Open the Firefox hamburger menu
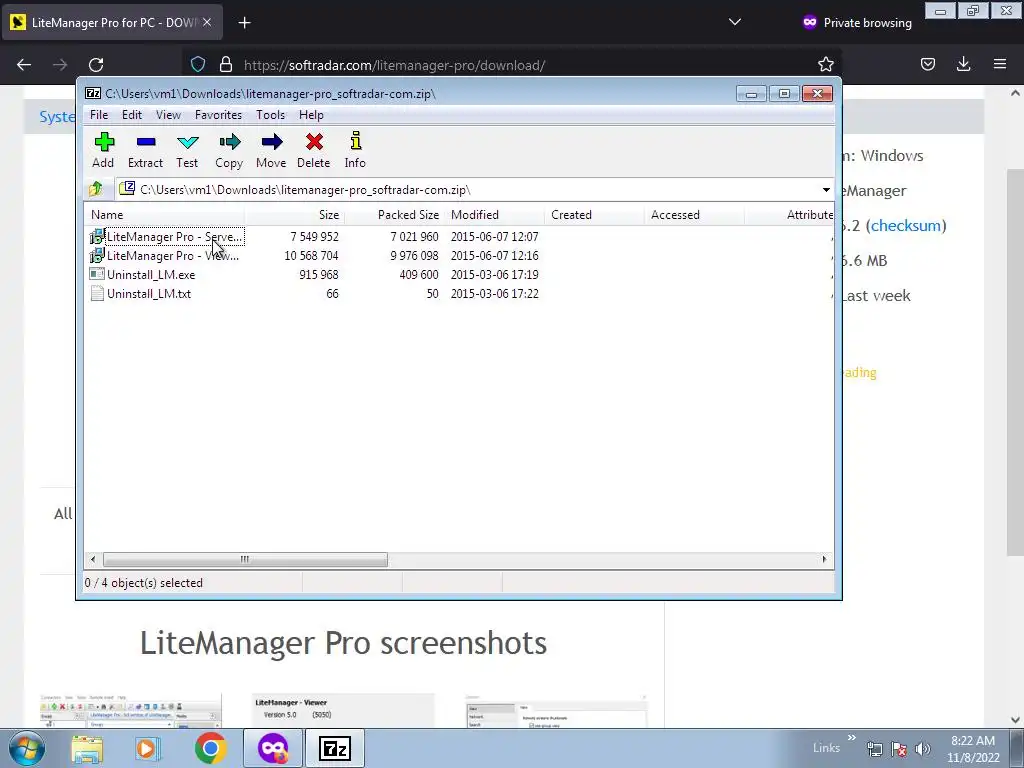Viewport: 1024px width, 768px height. click(x=1000, y=65)
